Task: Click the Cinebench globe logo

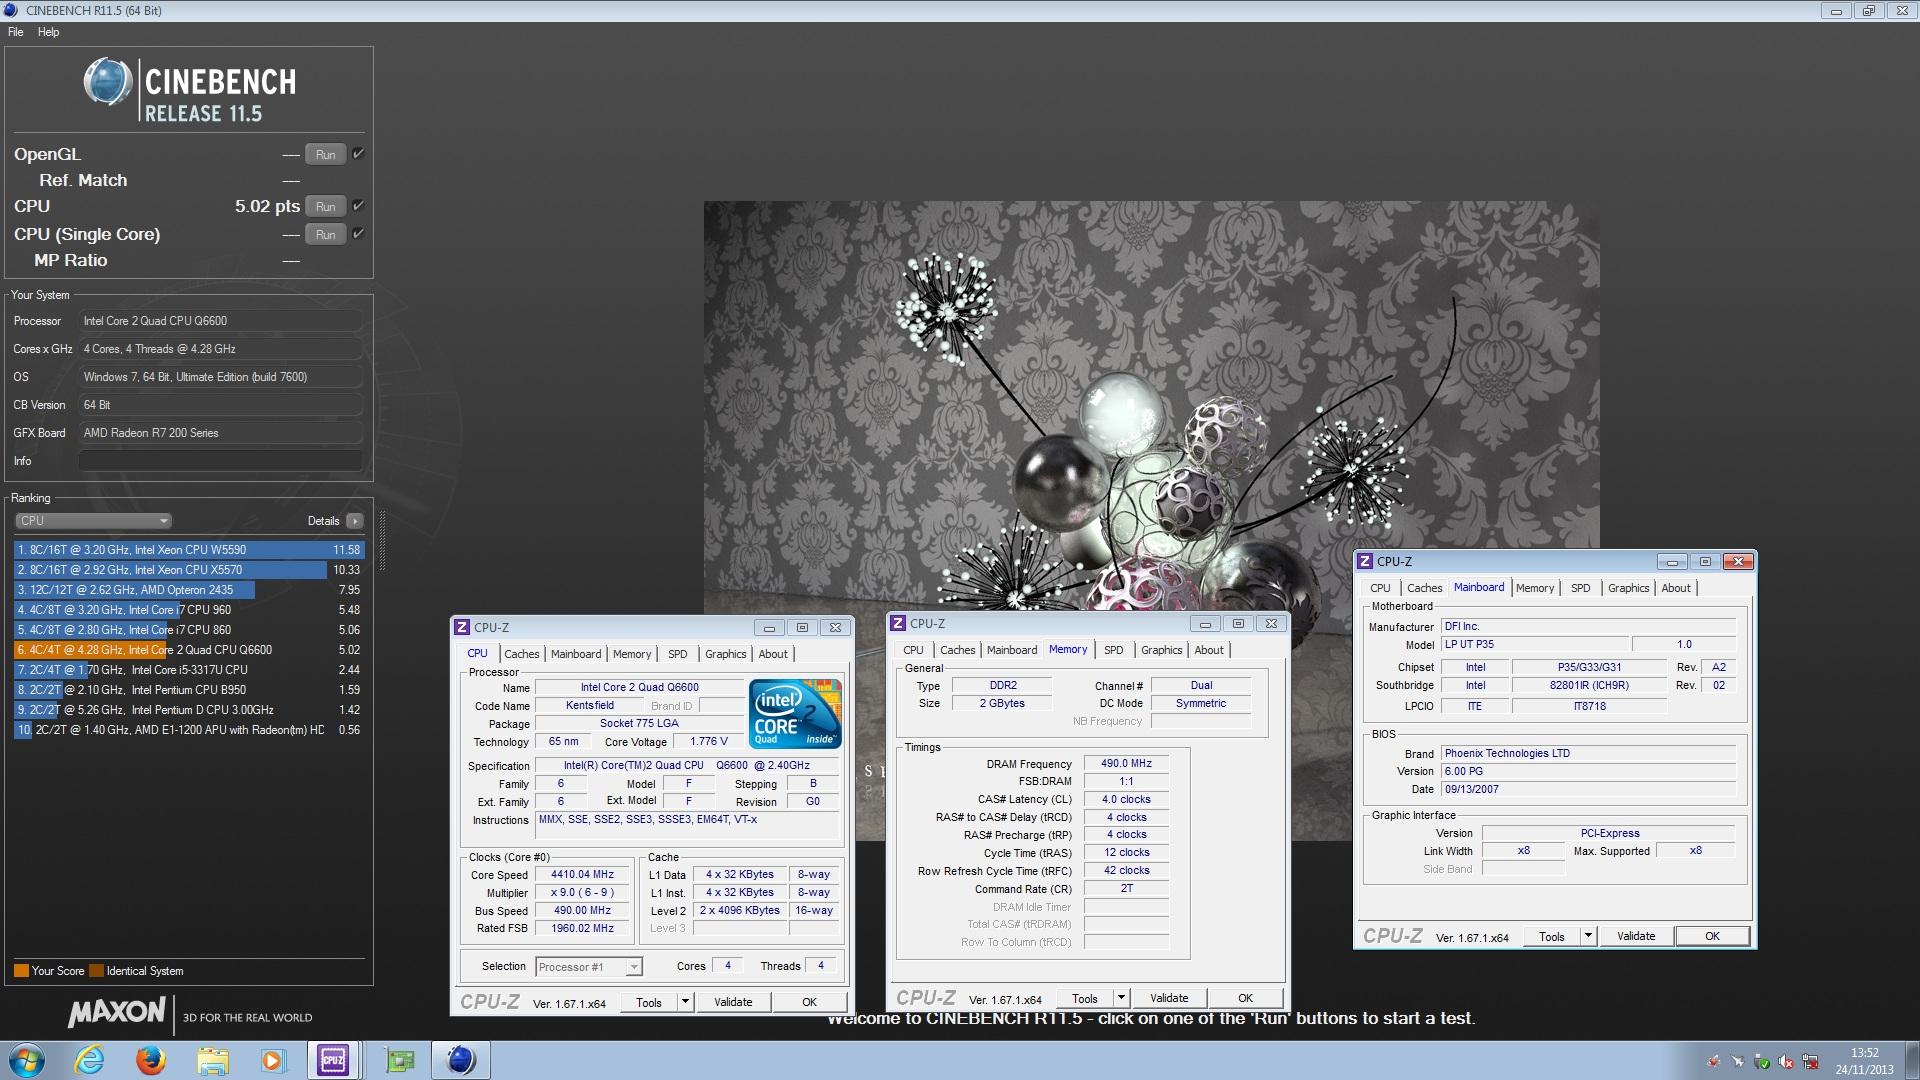Action: (x=108, y=82)
